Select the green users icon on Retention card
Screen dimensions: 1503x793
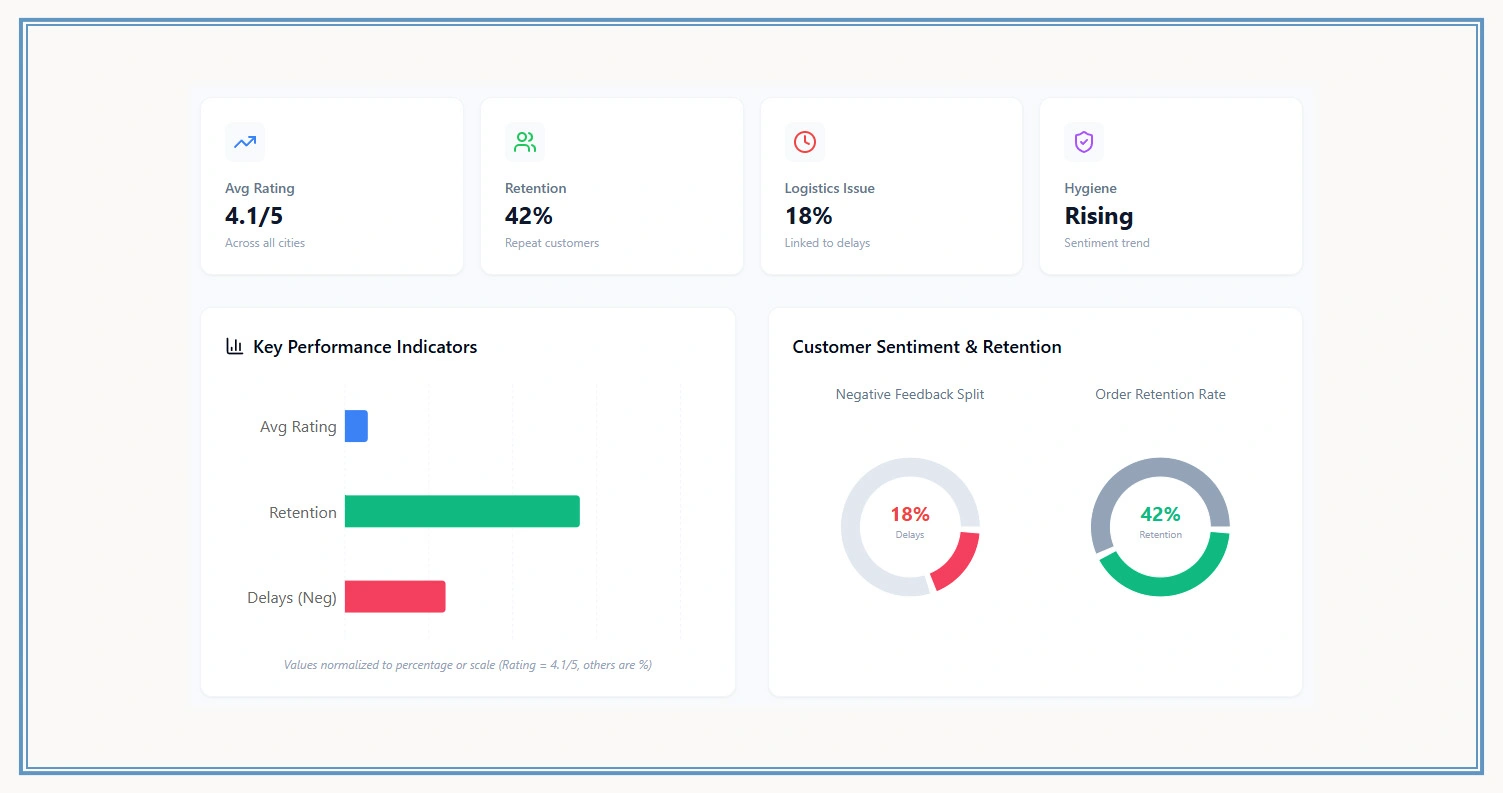[x=525, y=142]
